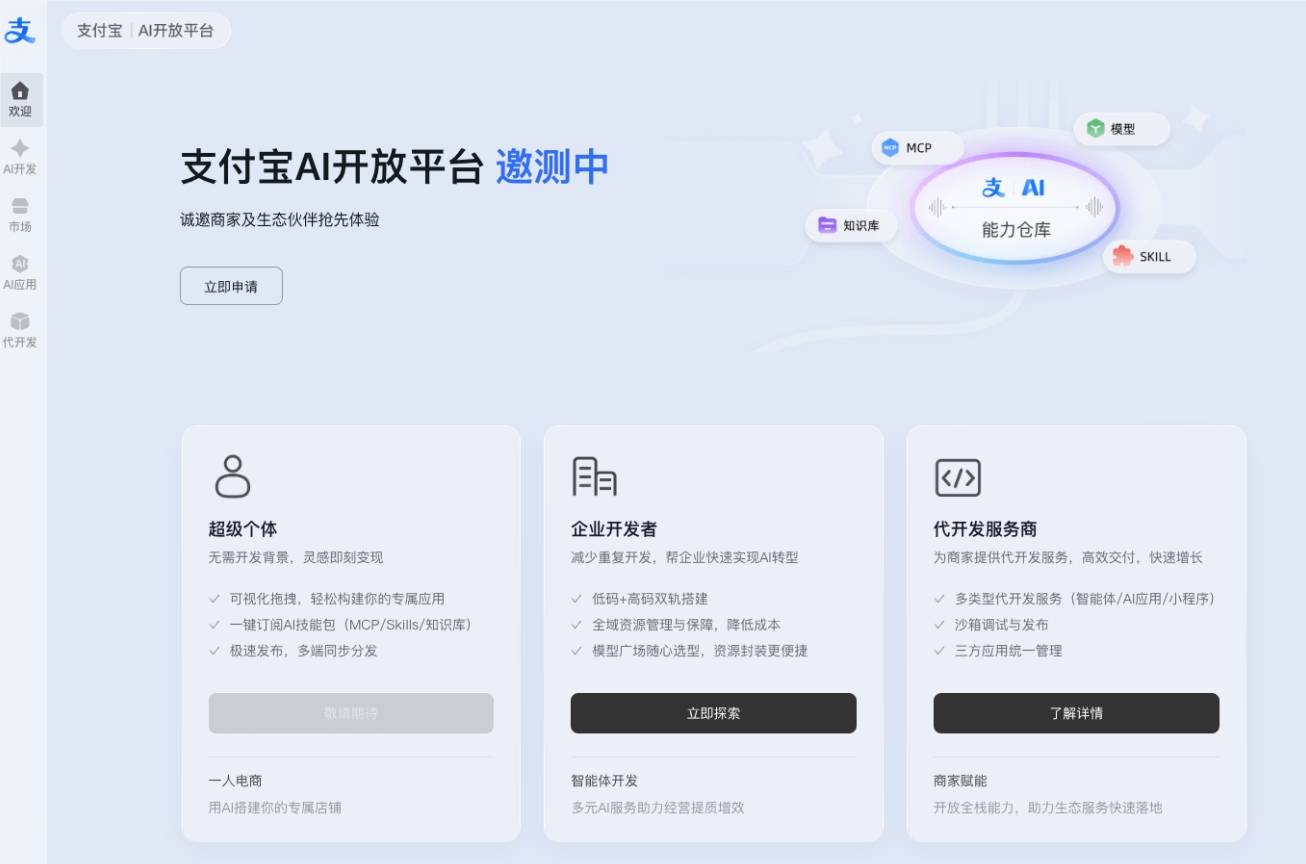
Task: Click 多类型代开发服务 feature line
Action: [x=1085, y=599]
